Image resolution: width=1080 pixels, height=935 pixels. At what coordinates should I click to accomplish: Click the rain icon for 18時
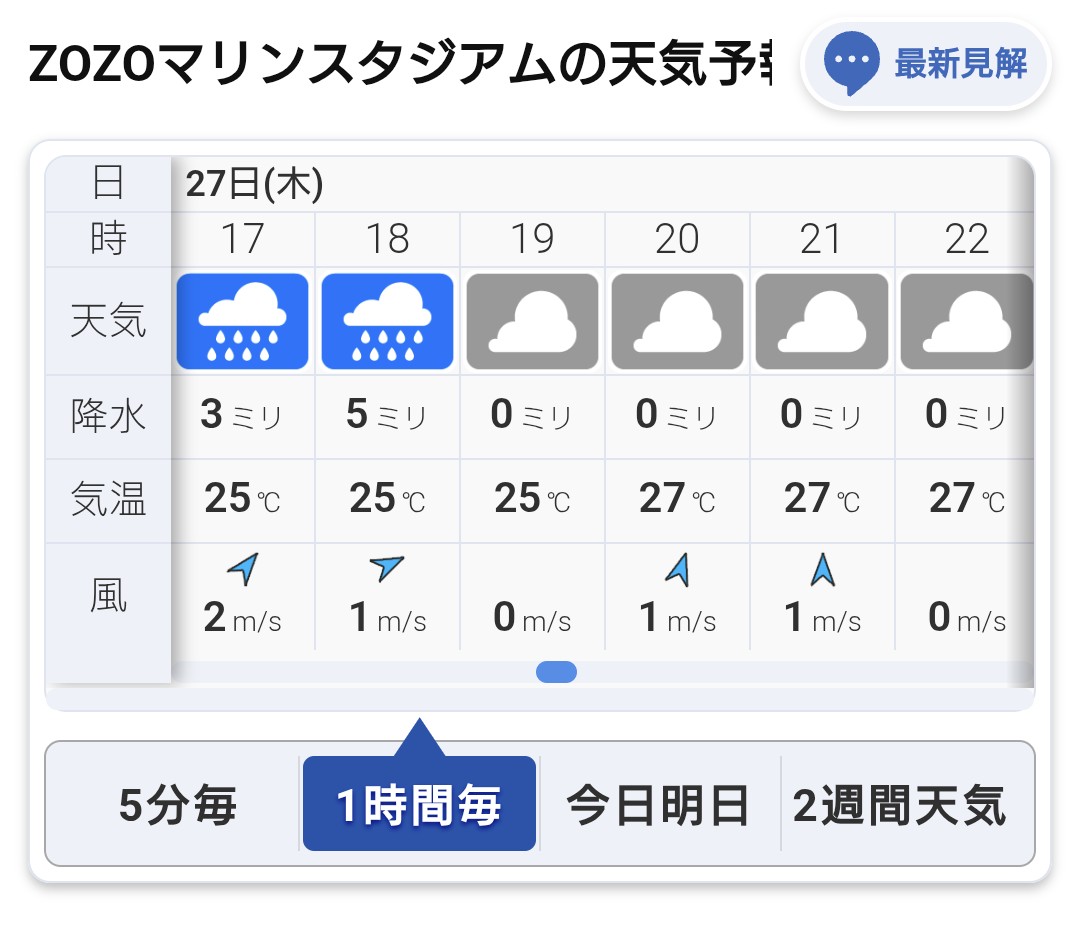coord(387,321)
